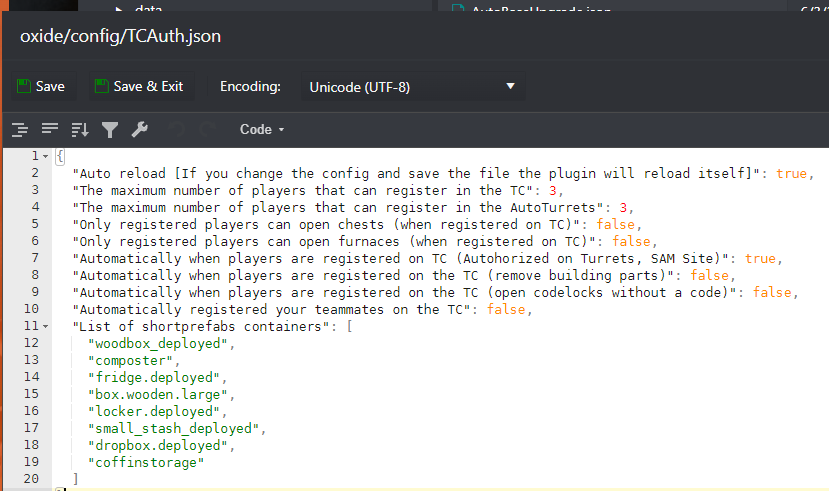
Task: Compact JSON data icon in toolbar
Action: (50, 129)
